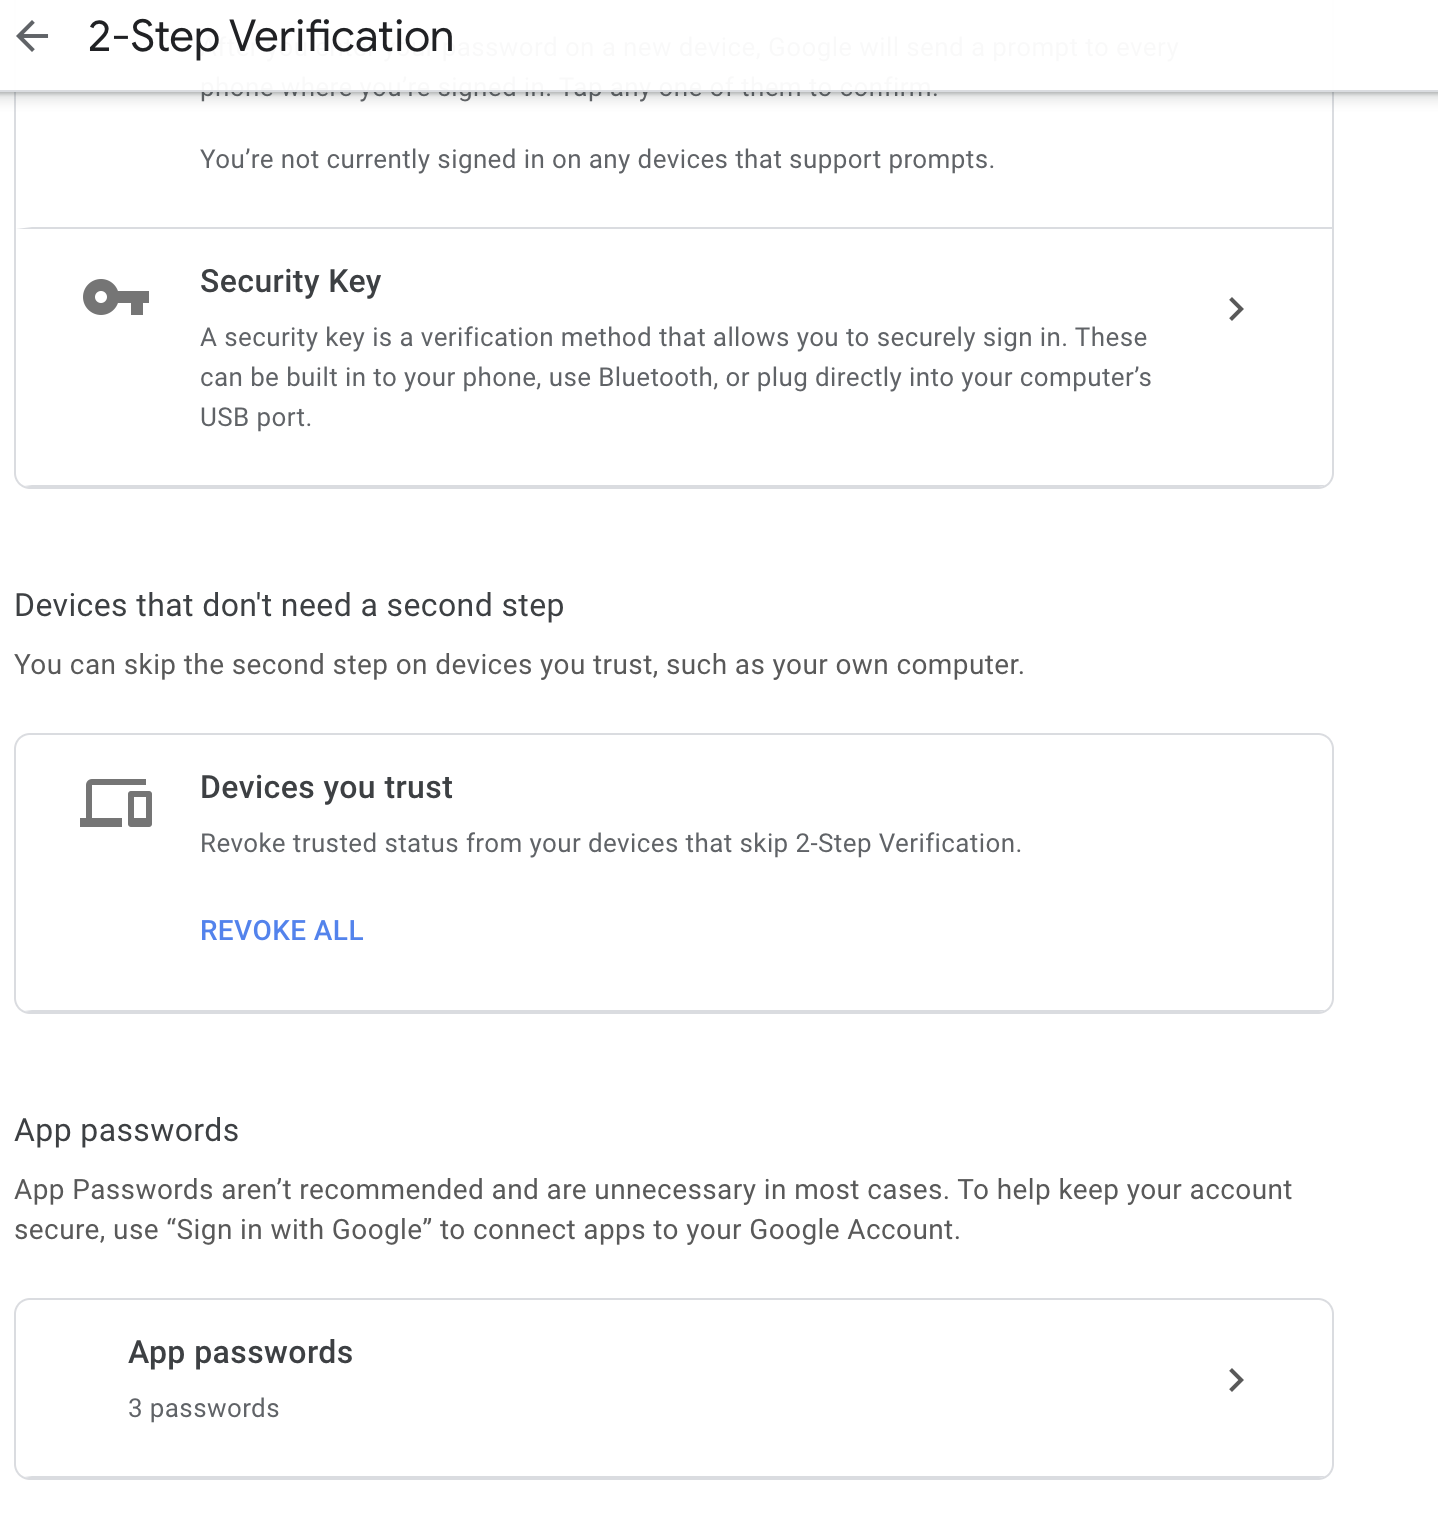
Task: Click the Devices you trust devices icon
Action: (116, 803)
